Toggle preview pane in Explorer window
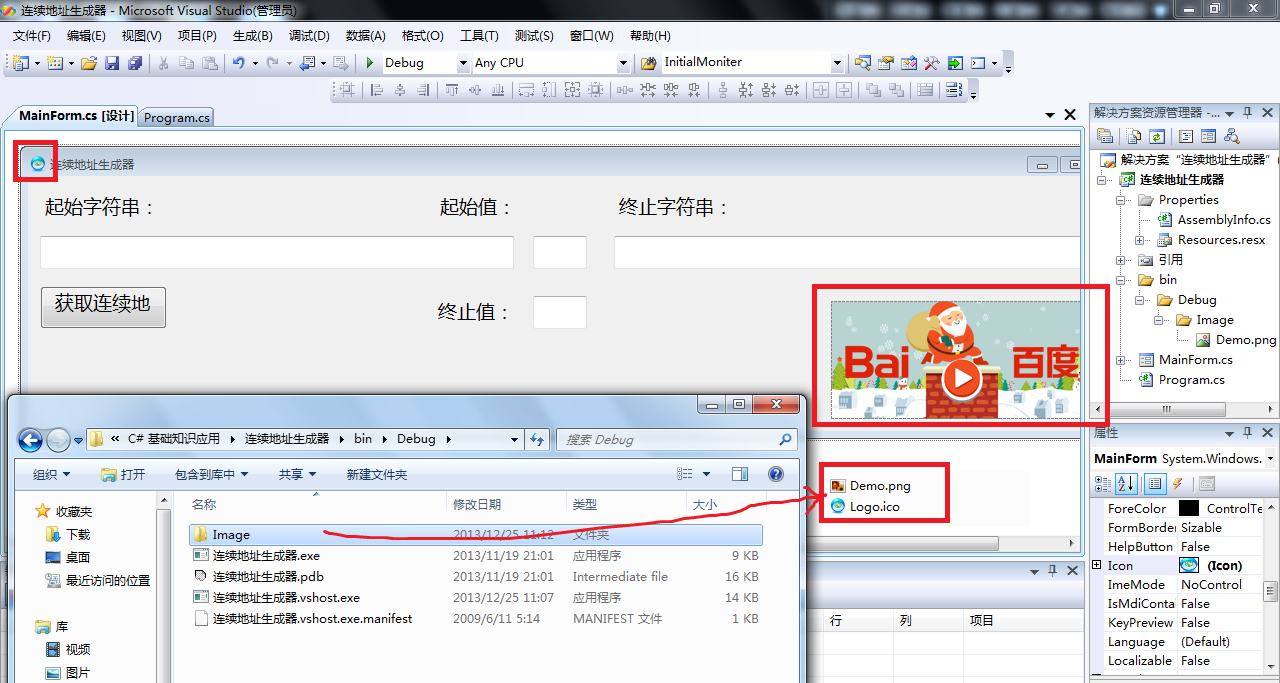Screen dimensions: 1280x683 coord(740,474)
